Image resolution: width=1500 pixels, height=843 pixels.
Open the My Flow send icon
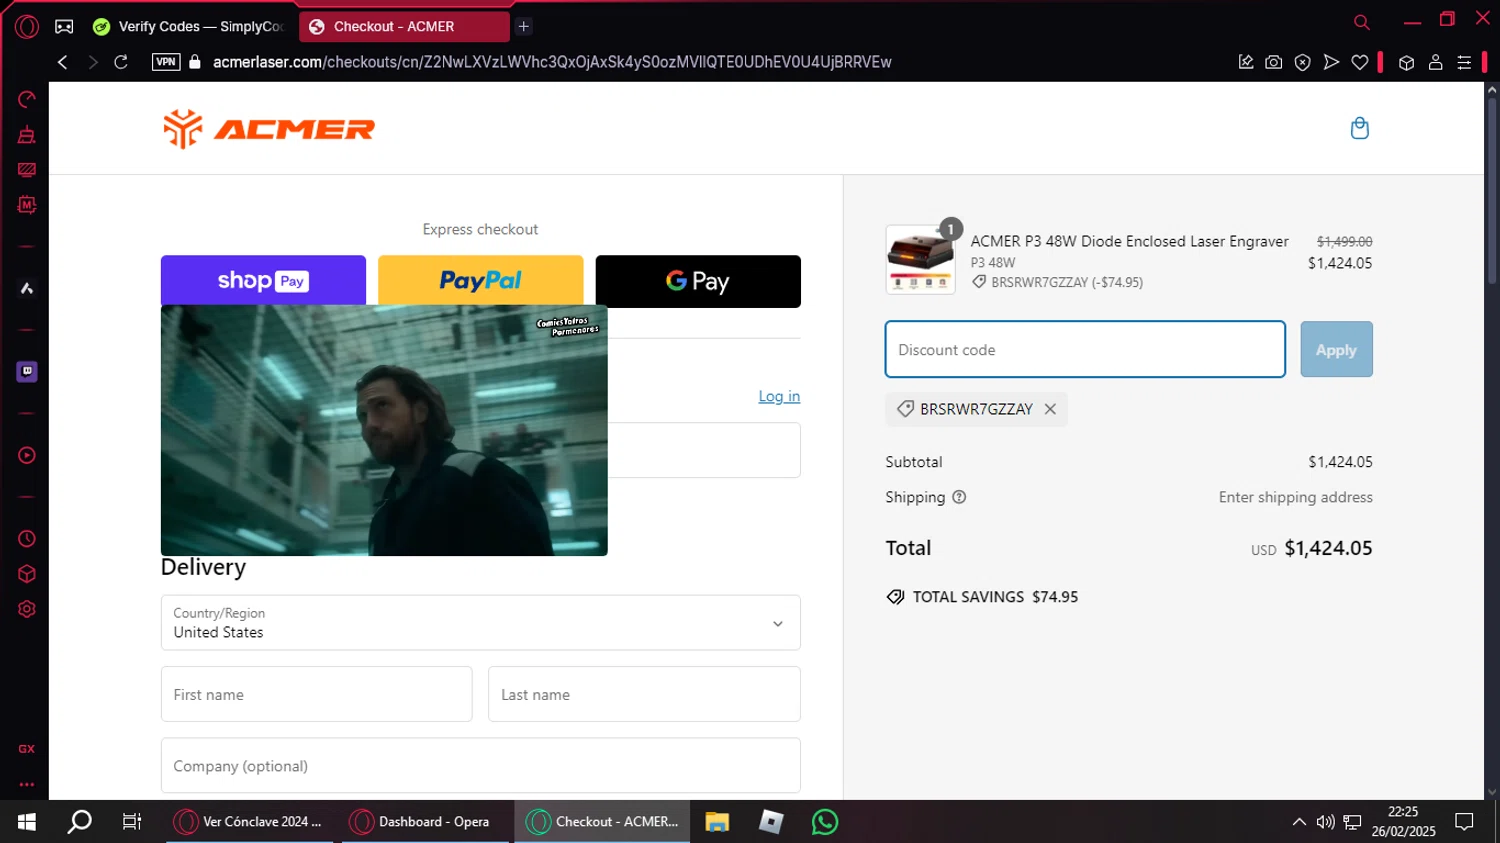[1331, 62]
